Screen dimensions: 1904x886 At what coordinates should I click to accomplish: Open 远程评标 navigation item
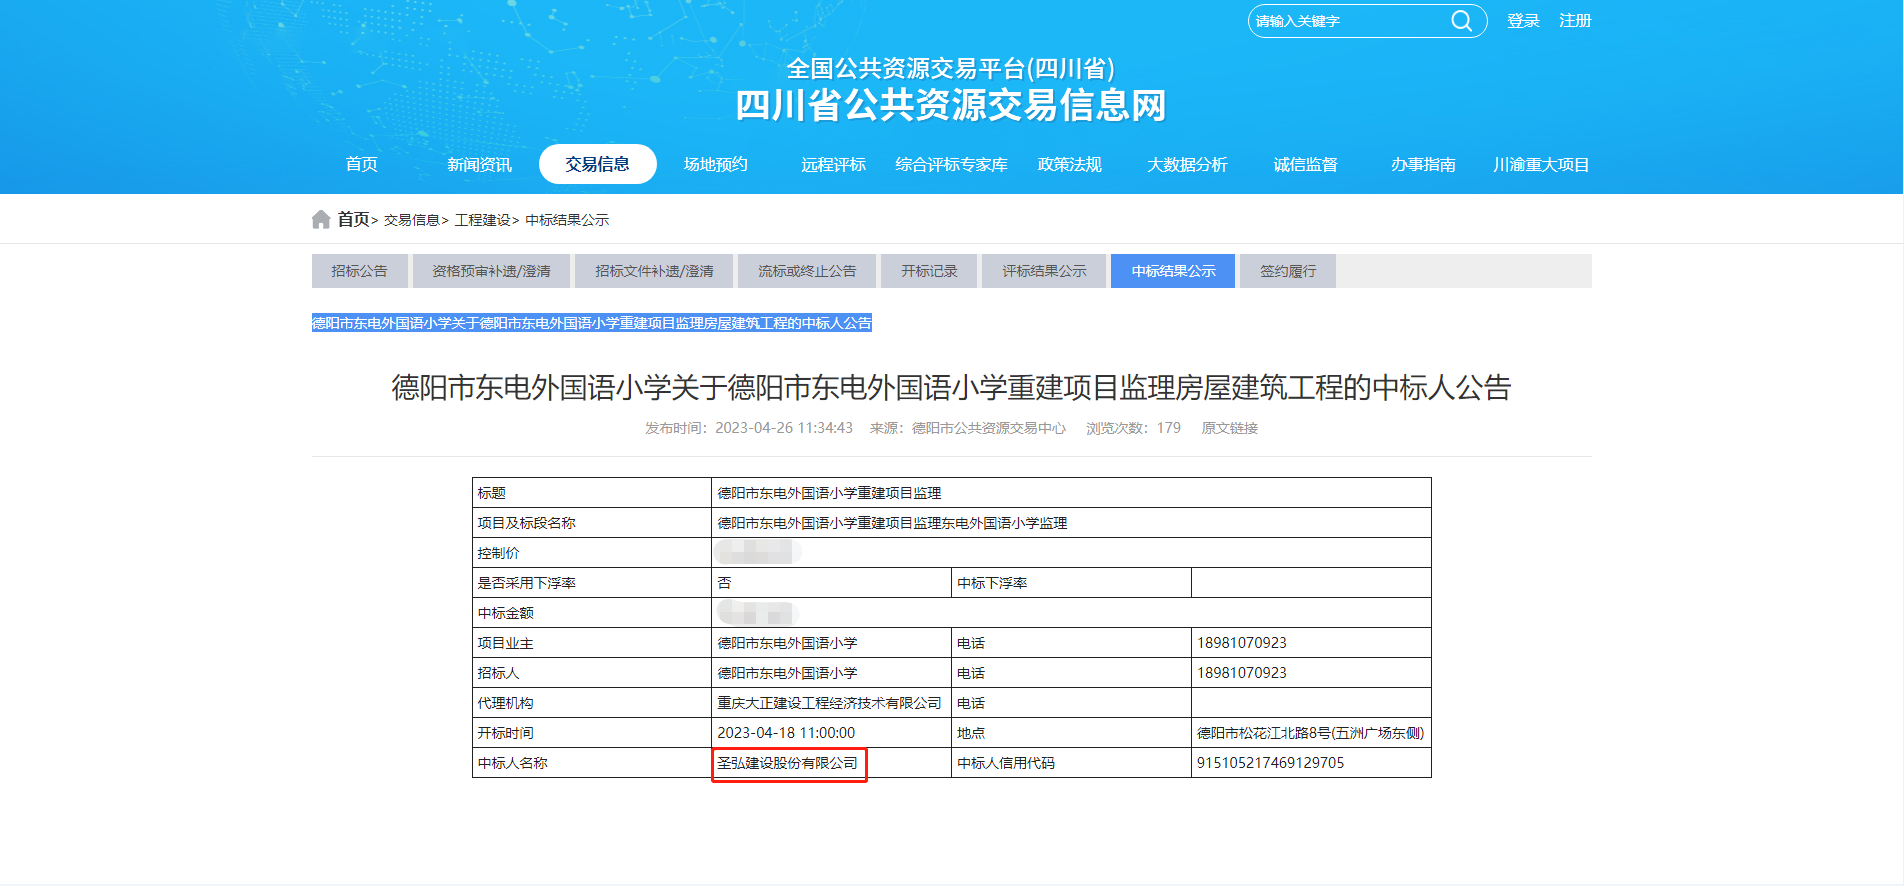(x=833, y=164)
